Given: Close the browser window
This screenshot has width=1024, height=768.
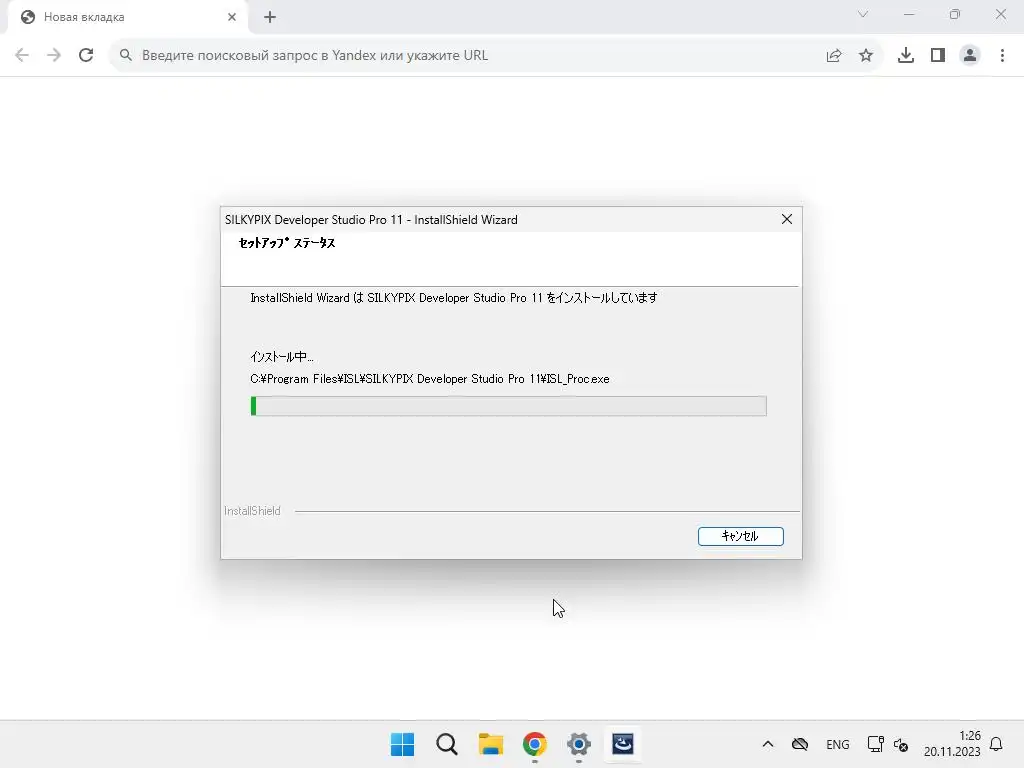Looking at the screenshot, I should coord(1000,14).
